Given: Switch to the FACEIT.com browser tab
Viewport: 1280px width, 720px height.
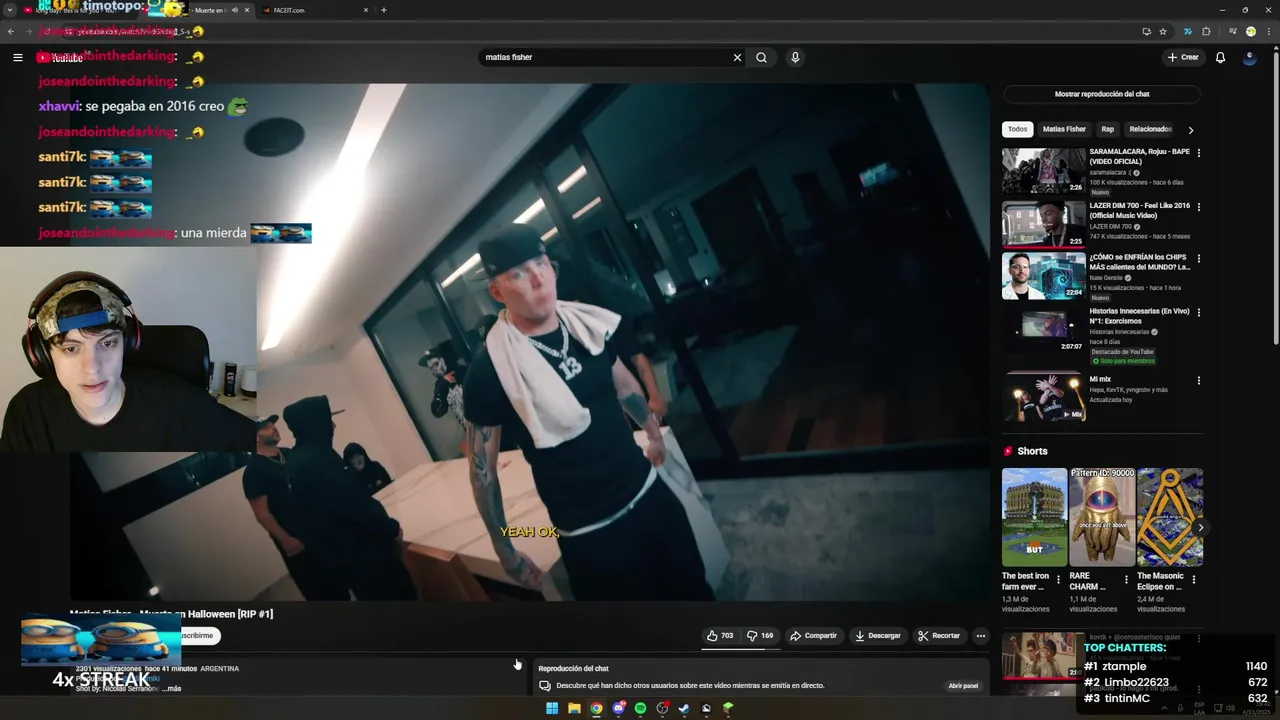Looking at the screenshot, I should (313, 10).
